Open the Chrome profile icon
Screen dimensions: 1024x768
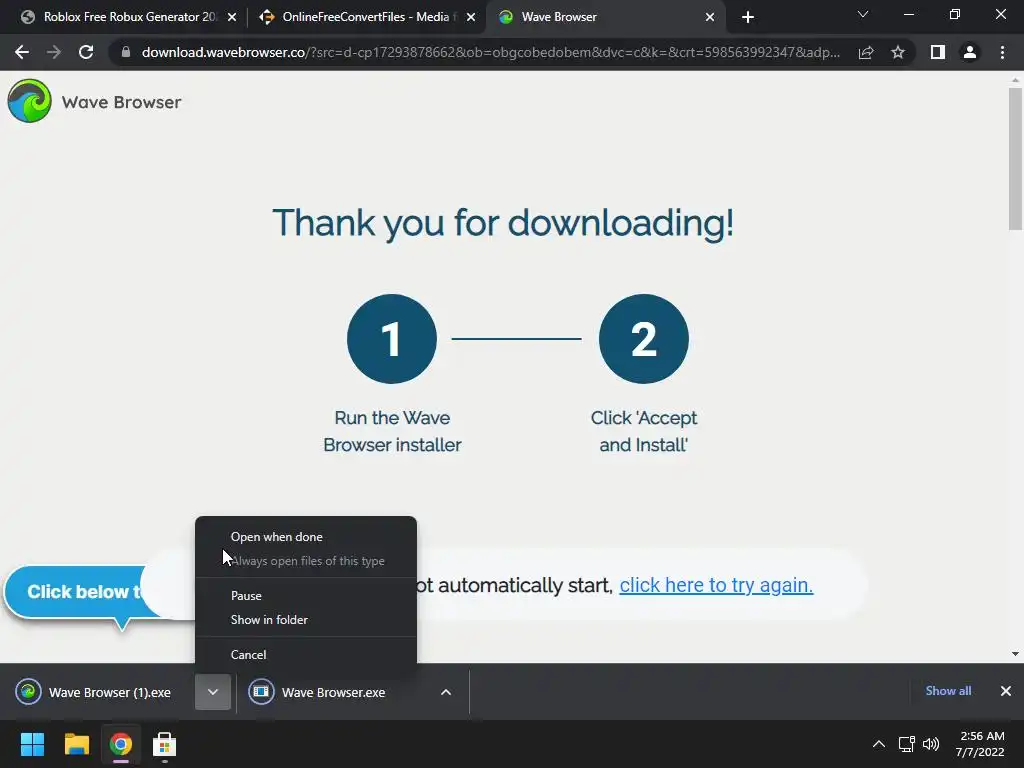click(x=970, y=52)
